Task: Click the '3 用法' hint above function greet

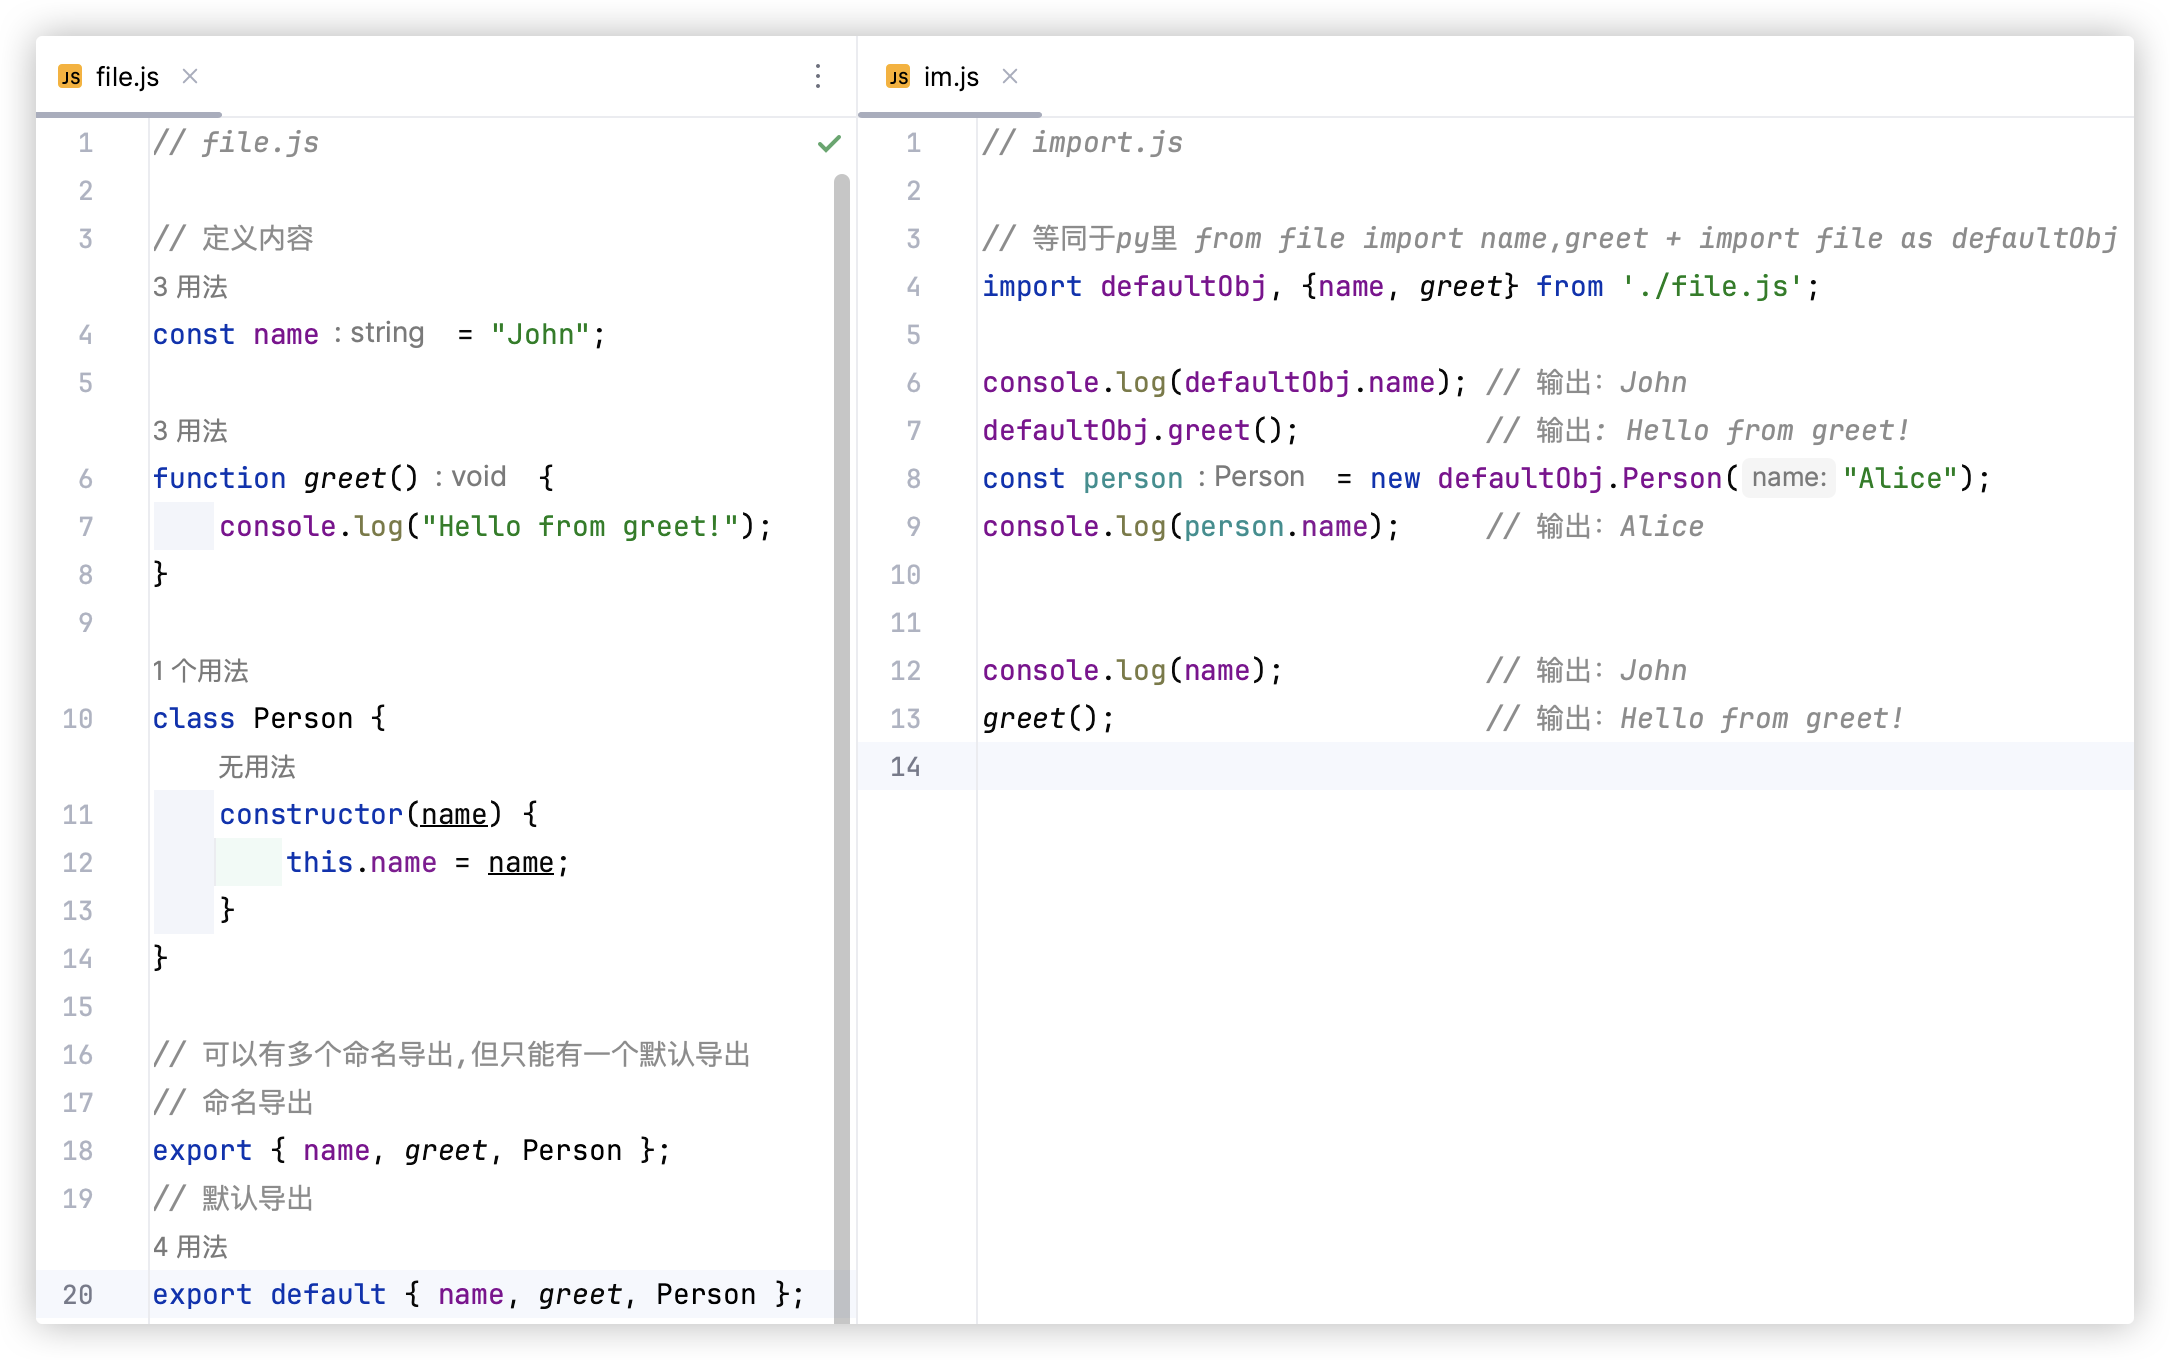Action: coord(190,431)
